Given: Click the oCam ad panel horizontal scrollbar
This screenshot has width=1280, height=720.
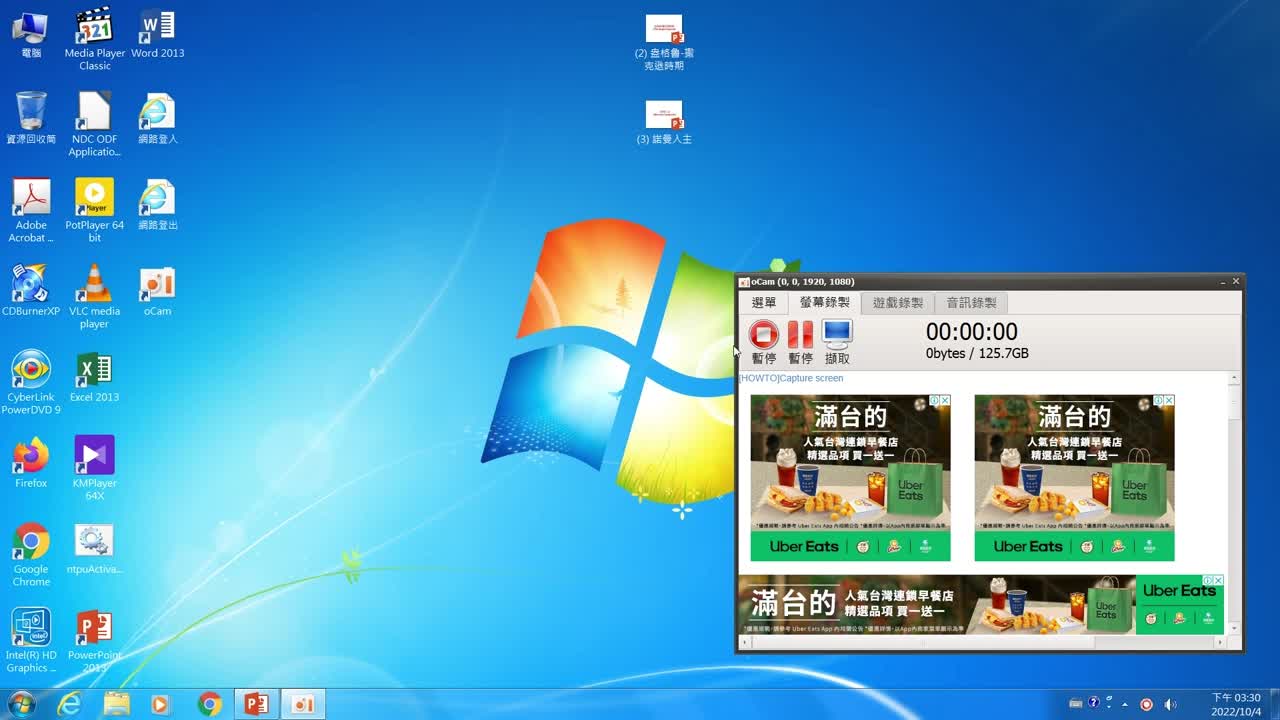Looking at the screenshot, I should pyautogui.click(x=983, y=642).
